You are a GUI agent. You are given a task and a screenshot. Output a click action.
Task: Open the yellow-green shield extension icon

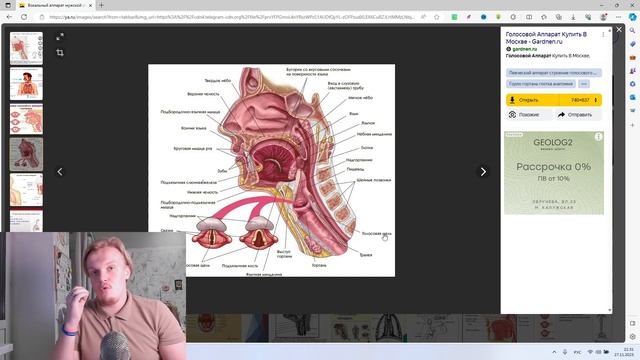[498, 17]
